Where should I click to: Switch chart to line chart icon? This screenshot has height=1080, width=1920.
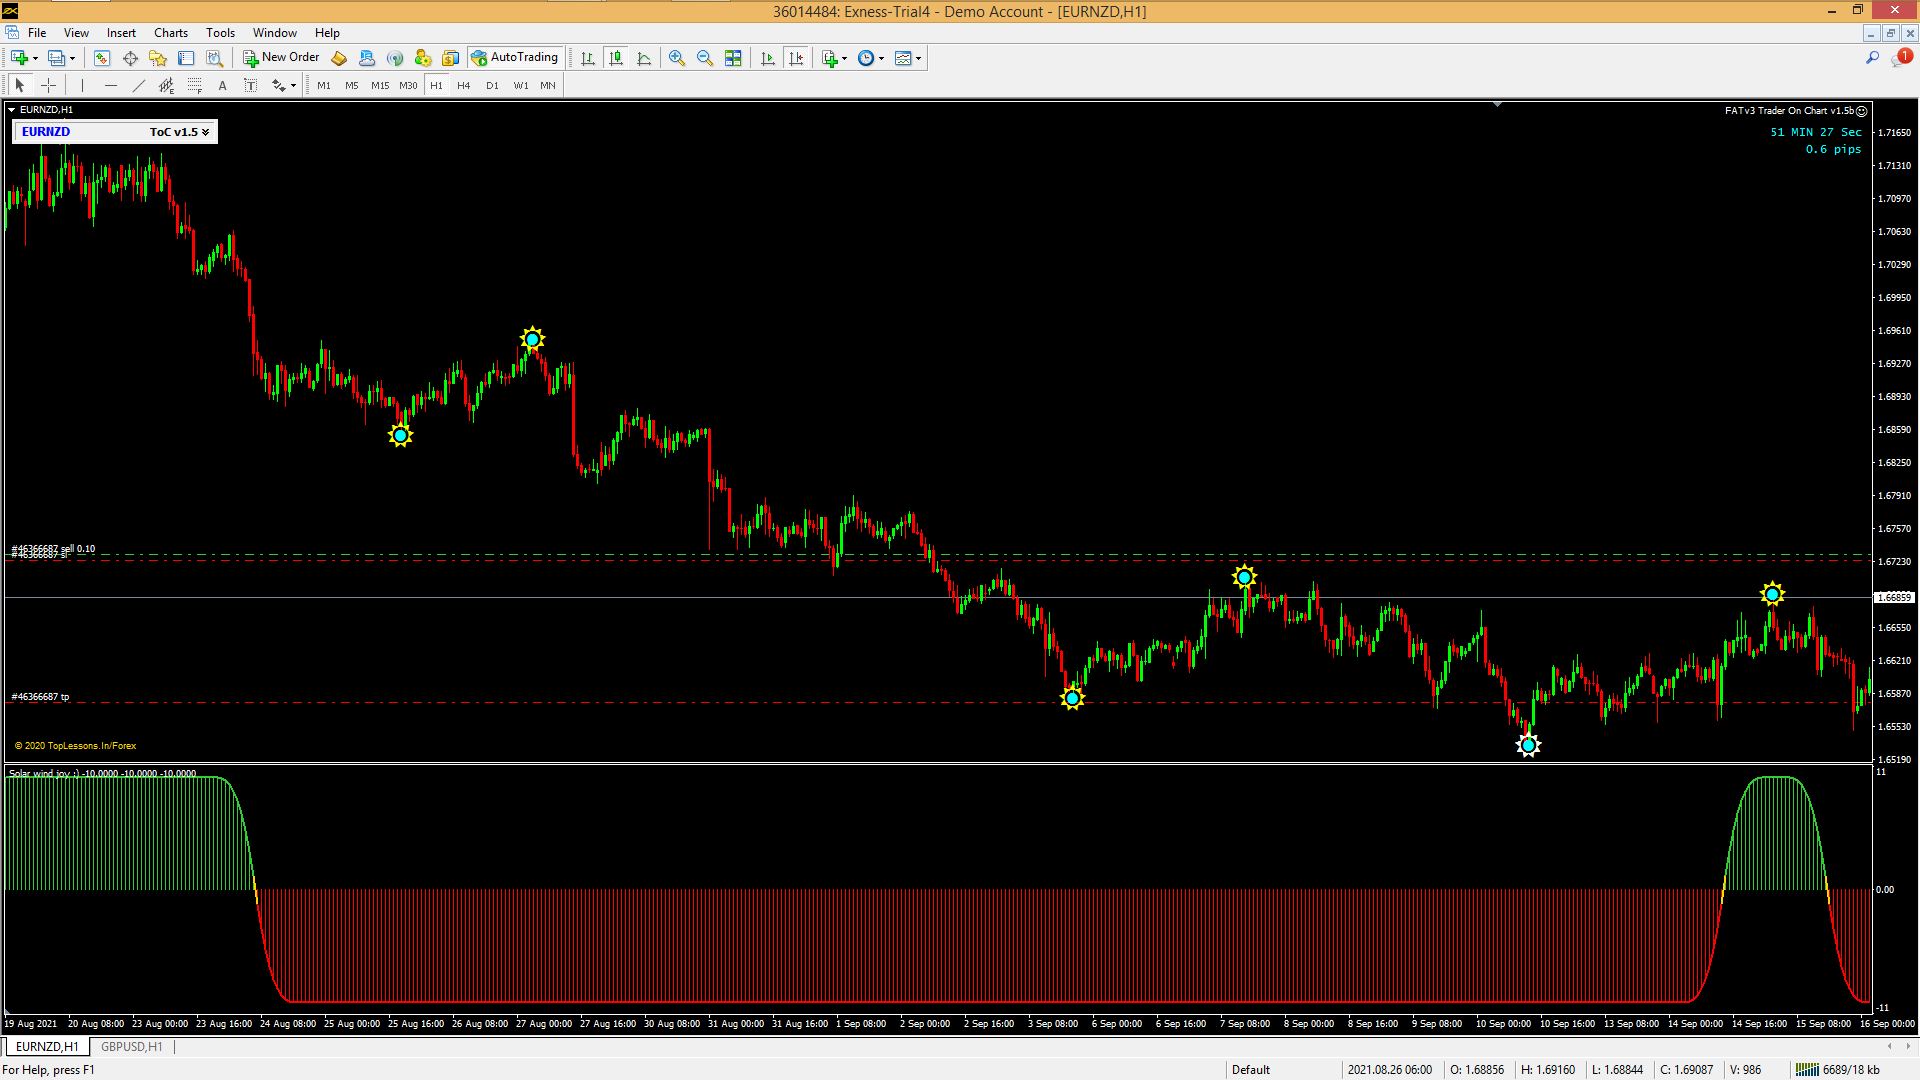(644, 58)
